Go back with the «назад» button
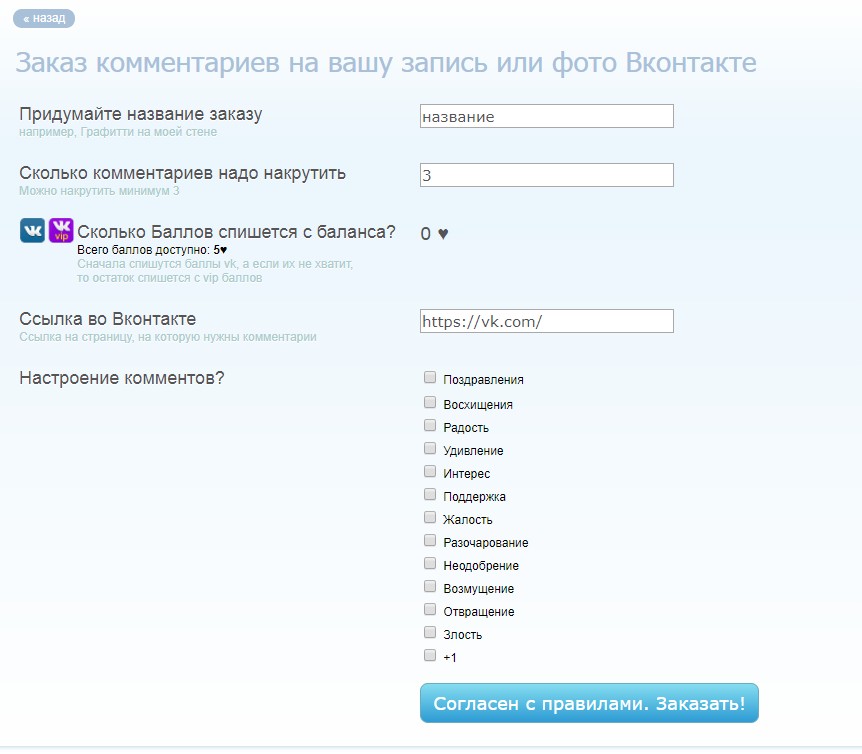 (44, 18)
